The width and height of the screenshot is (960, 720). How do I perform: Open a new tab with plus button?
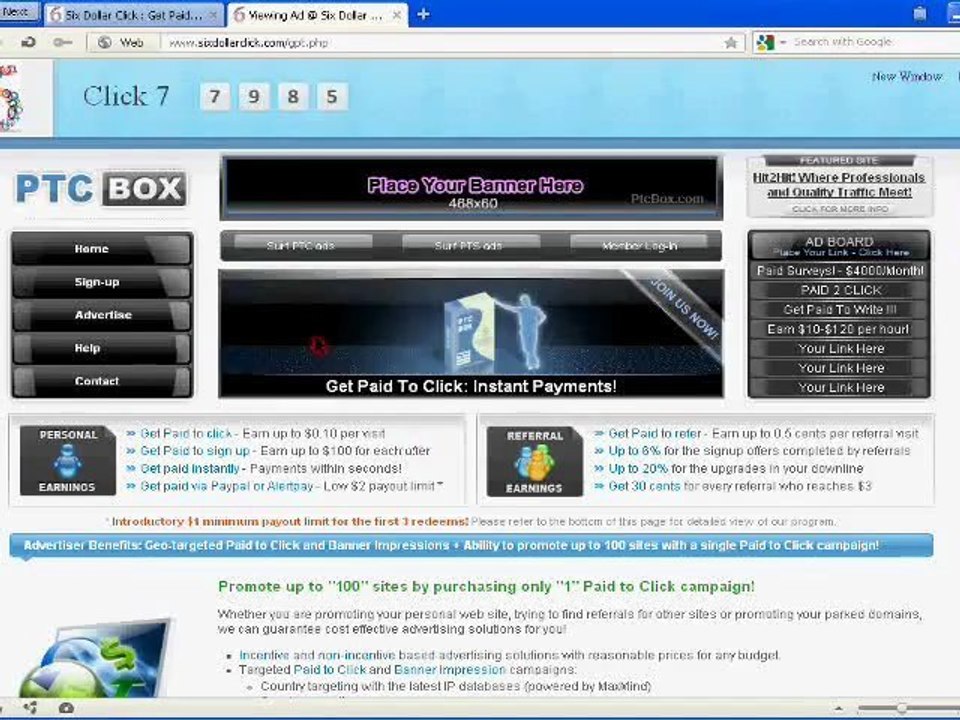423,15
